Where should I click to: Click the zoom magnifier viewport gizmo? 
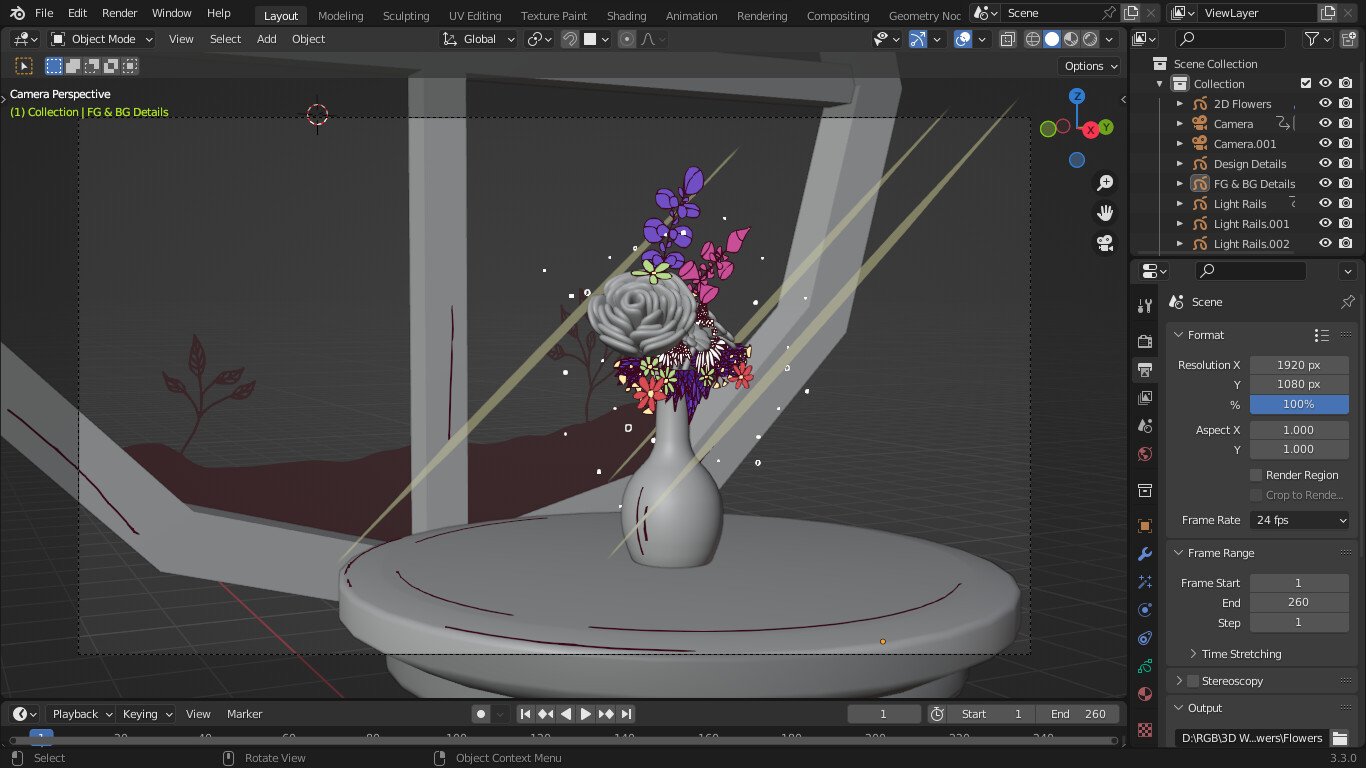[1105, 183]
